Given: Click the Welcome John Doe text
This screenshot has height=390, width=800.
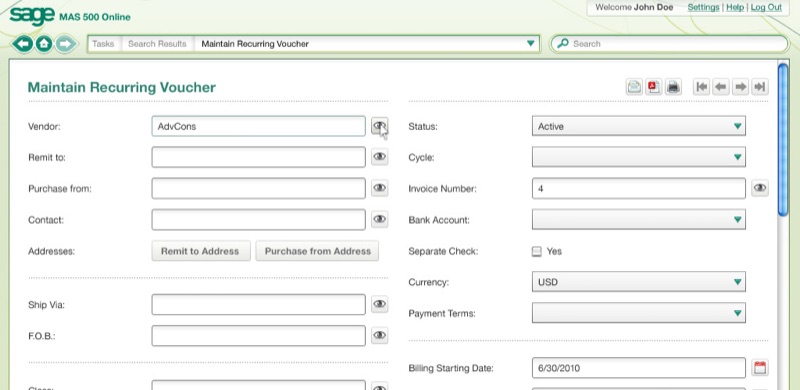Looking at the screenshot, I should click(x=634, y=7).
